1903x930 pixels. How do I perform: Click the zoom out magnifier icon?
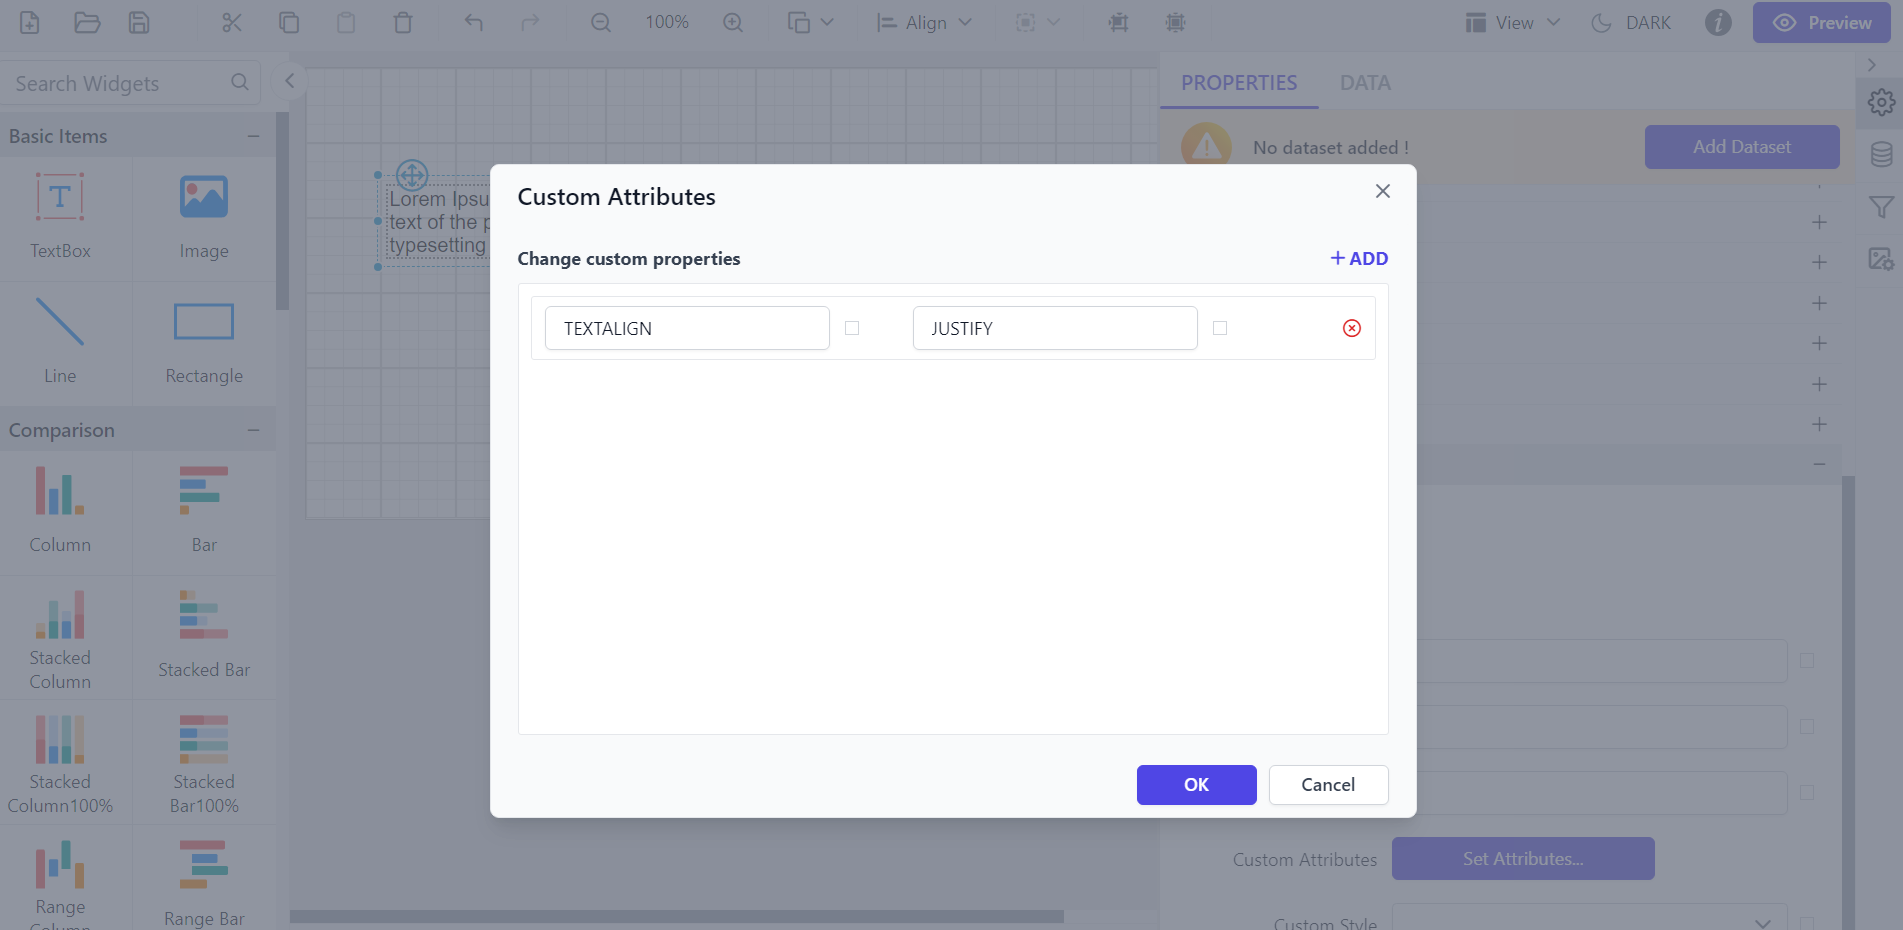click(x=600, y=22)
